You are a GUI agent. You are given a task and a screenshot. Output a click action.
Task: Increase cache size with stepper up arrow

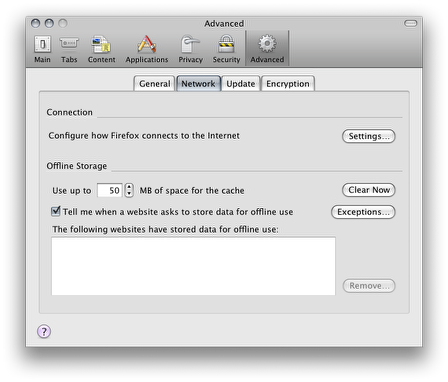(x=129, y=187)
